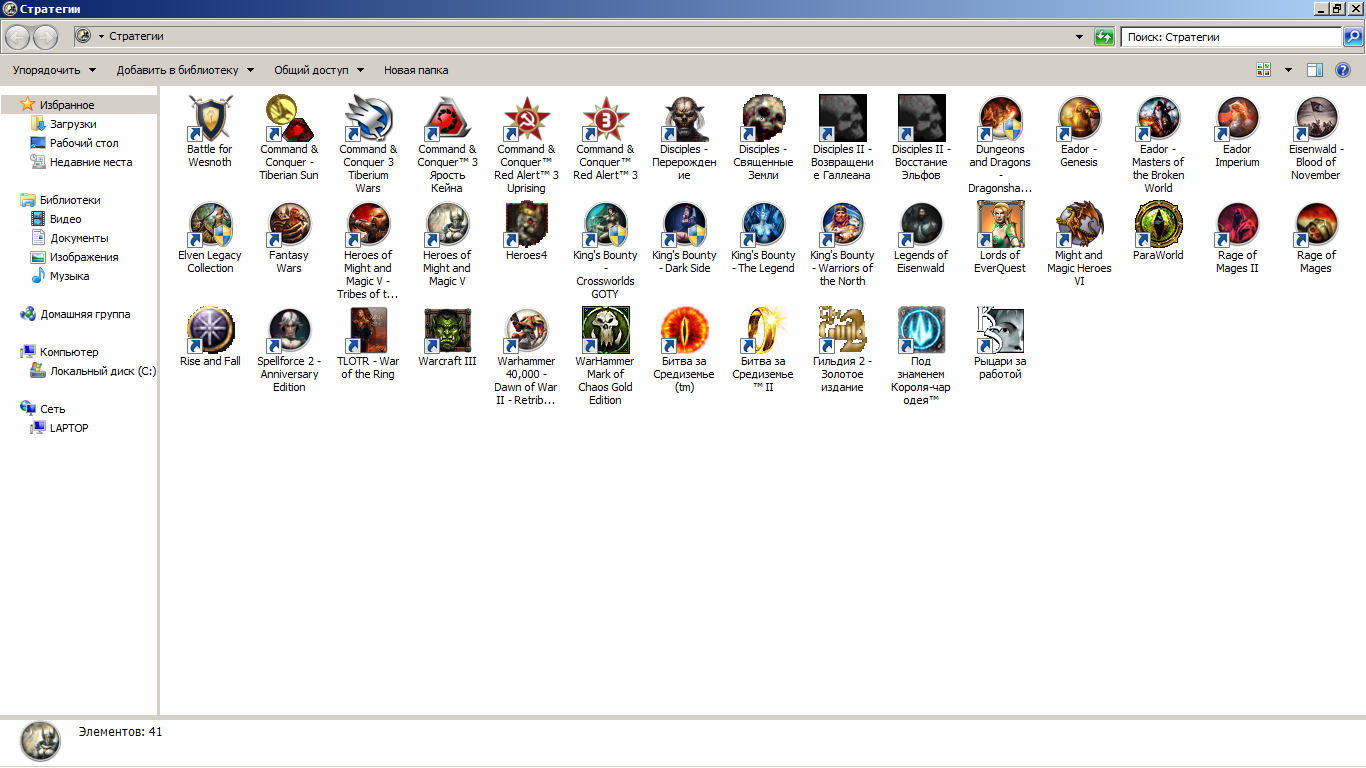1366x768 pixels.
Task: Select Eisenwald - Blood of November shortcut
Action: [x=1316, y=119]
